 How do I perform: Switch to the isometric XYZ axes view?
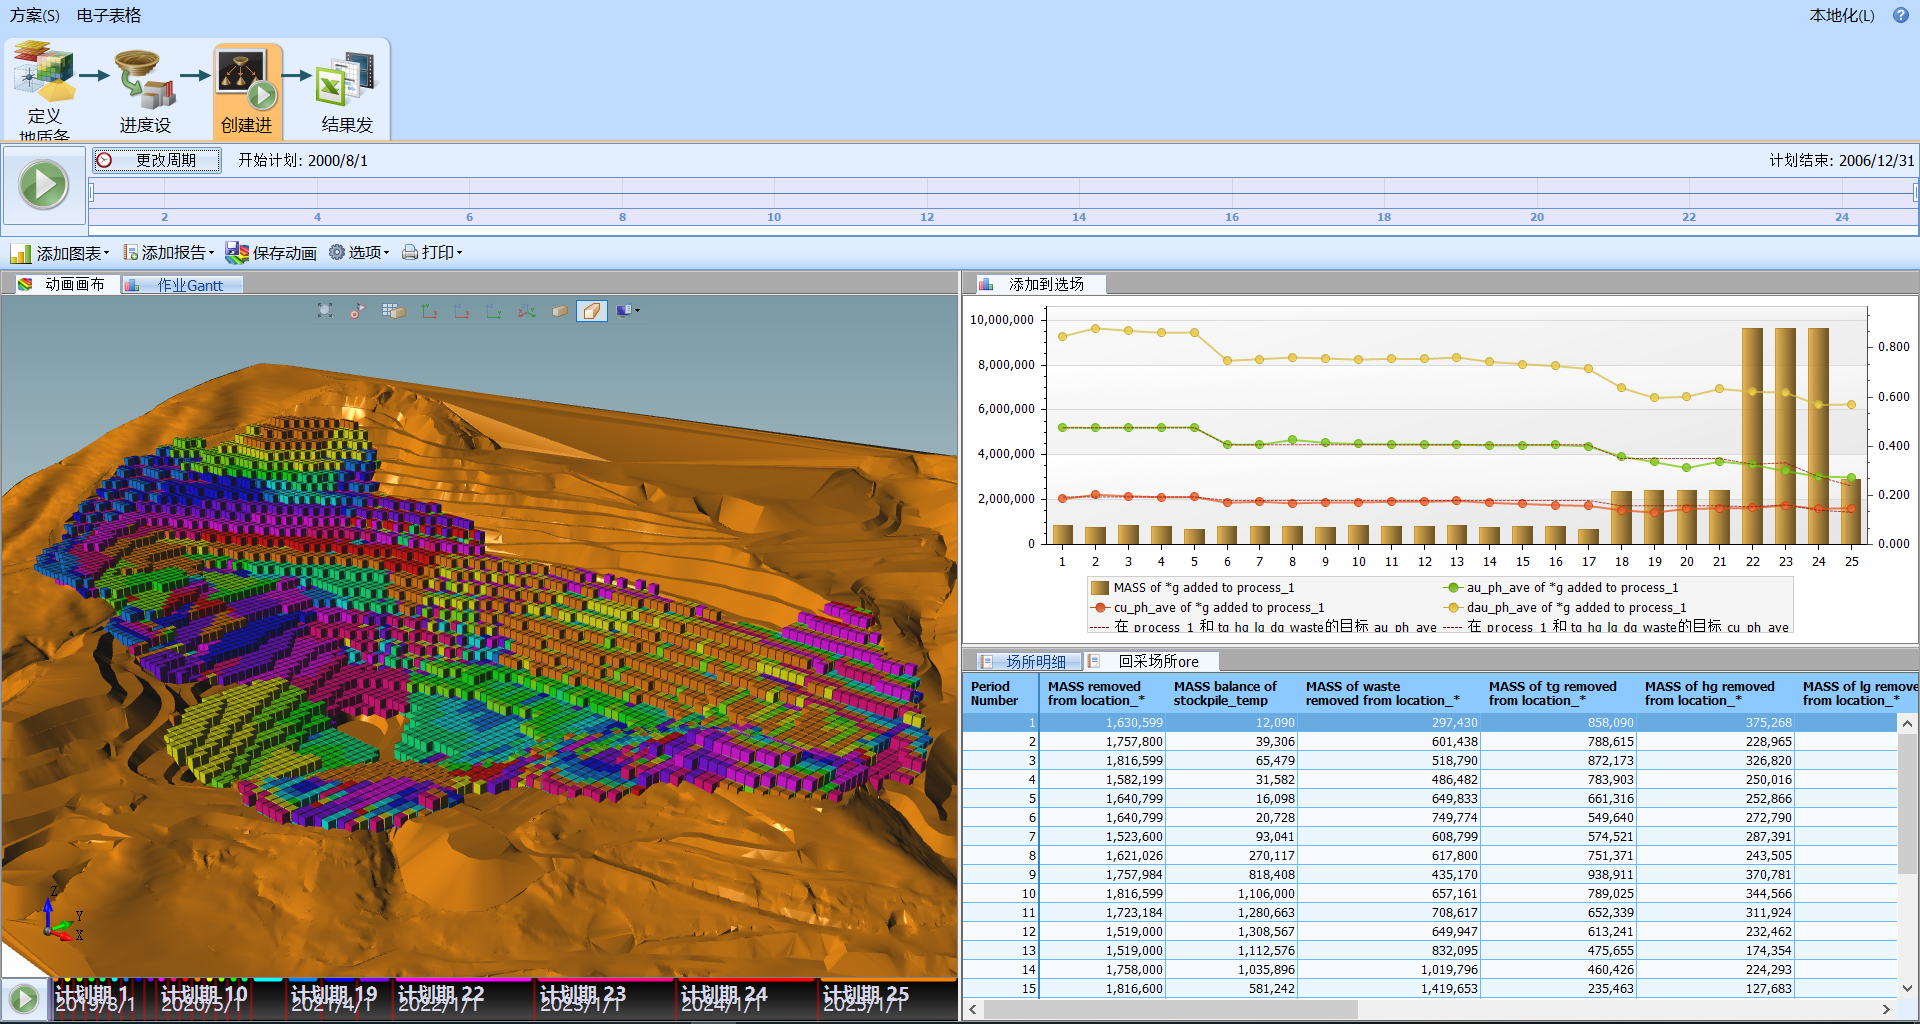[x=526, y=311]
